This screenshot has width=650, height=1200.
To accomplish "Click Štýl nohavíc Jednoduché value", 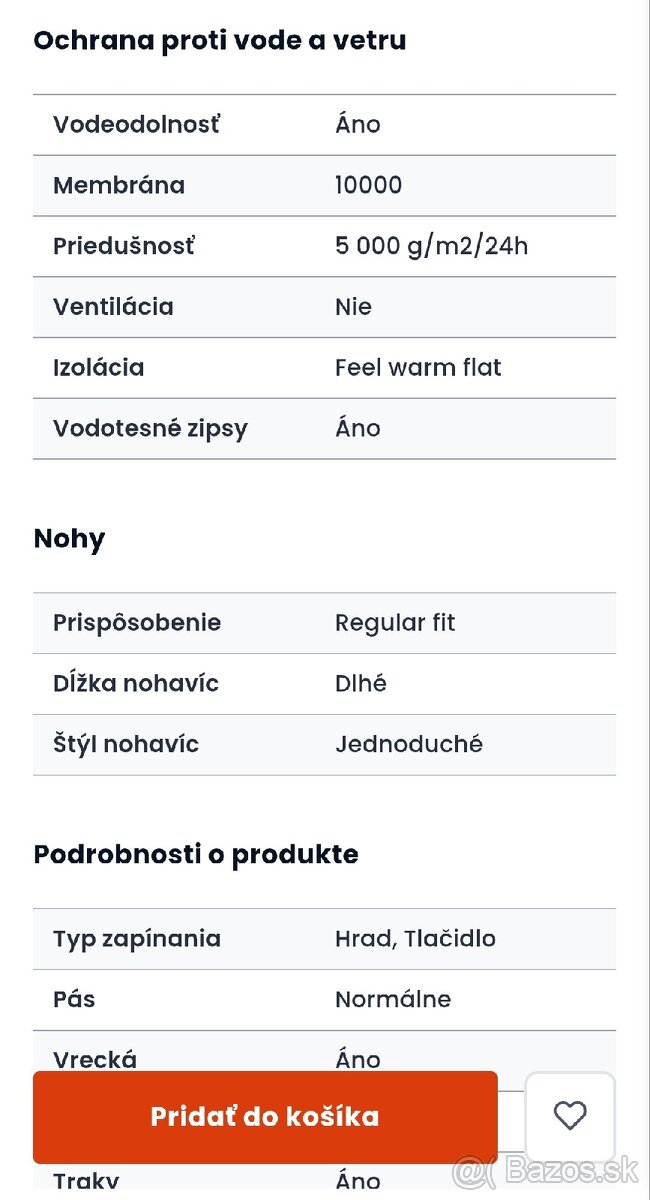I will click(x=408, y=744).
